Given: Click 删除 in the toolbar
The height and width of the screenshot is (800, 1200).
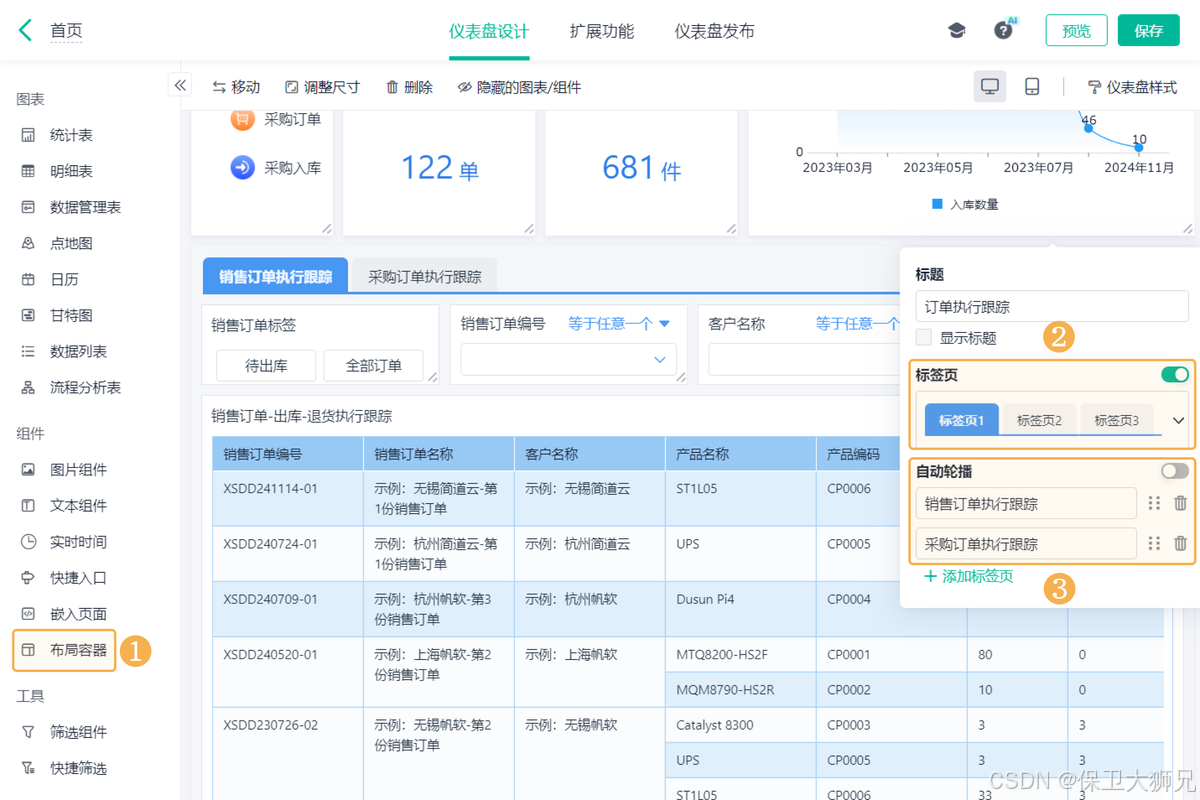Looking at the screenshot, I should pyautogui.click(x=409, y=87).
